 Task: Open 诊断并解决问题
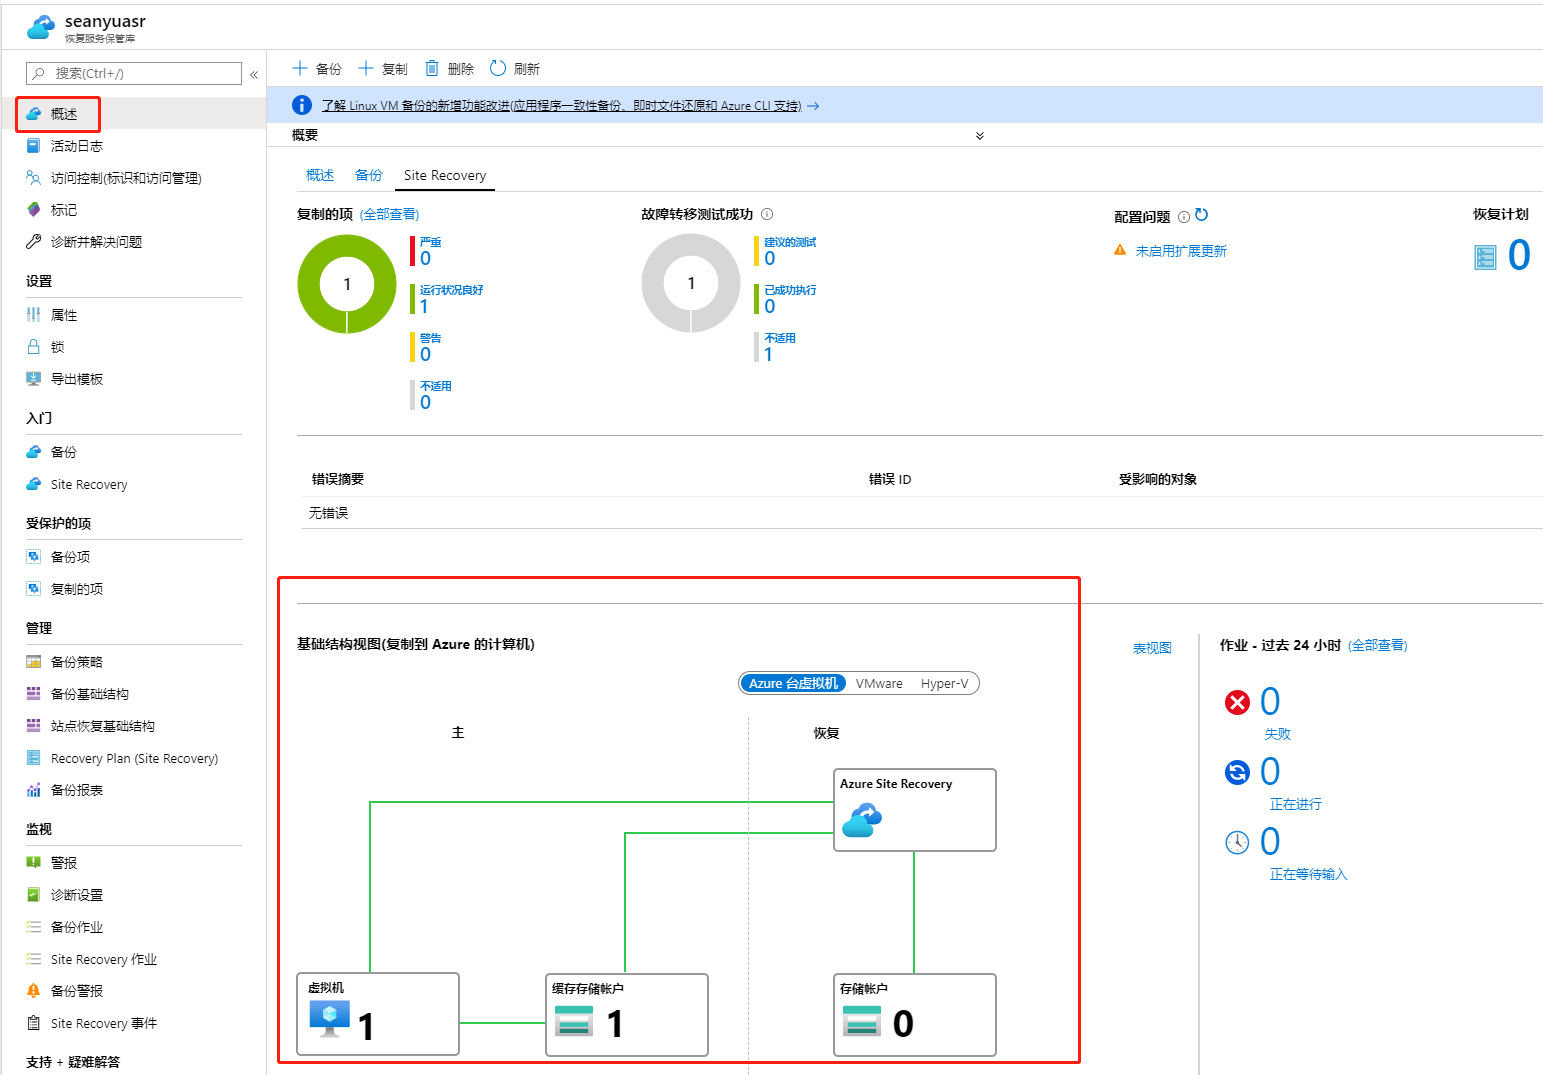(96, 242)
